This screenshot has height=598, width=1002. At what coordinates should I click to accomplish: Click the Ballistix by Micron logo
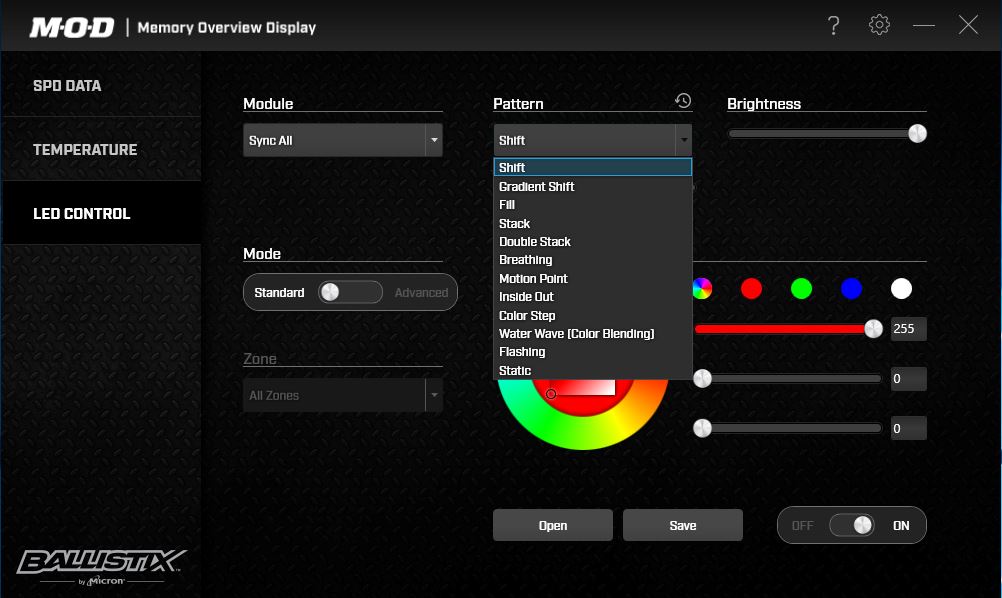click(102, 567)
